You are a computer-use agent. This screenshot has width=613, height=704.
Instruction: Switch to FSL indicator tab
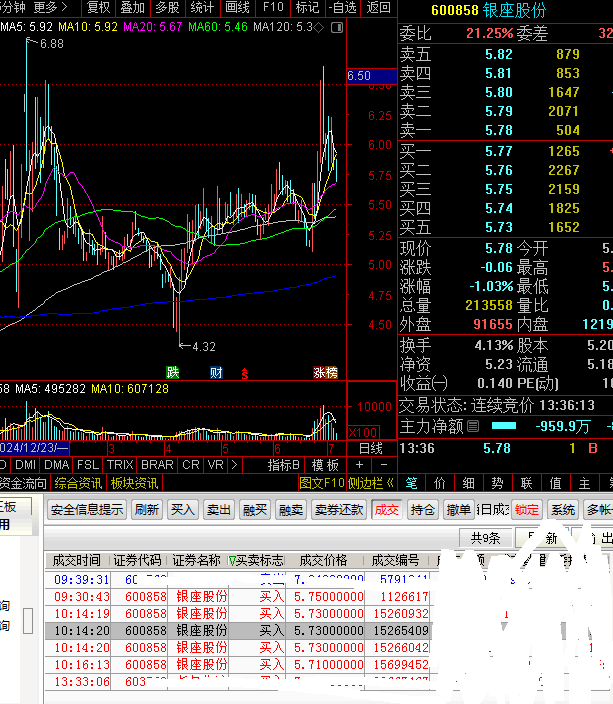(x=88, y=465)
